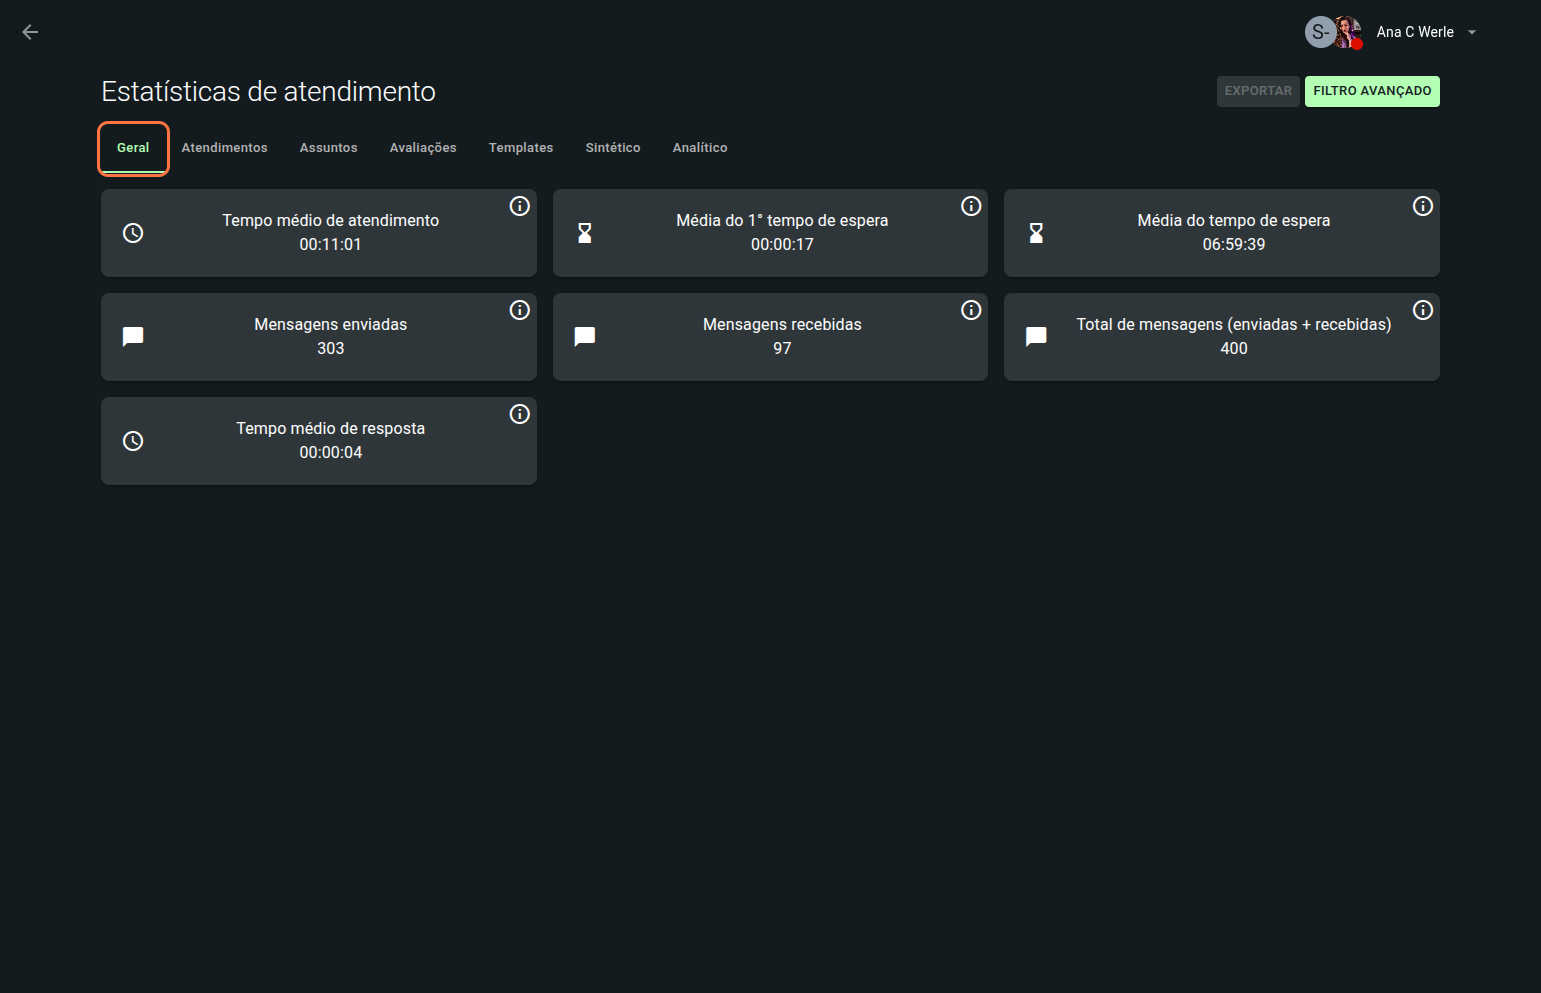1541x993 pixels.
Task: Open info for Total de mensagens card
Action: click(1422, 310)
